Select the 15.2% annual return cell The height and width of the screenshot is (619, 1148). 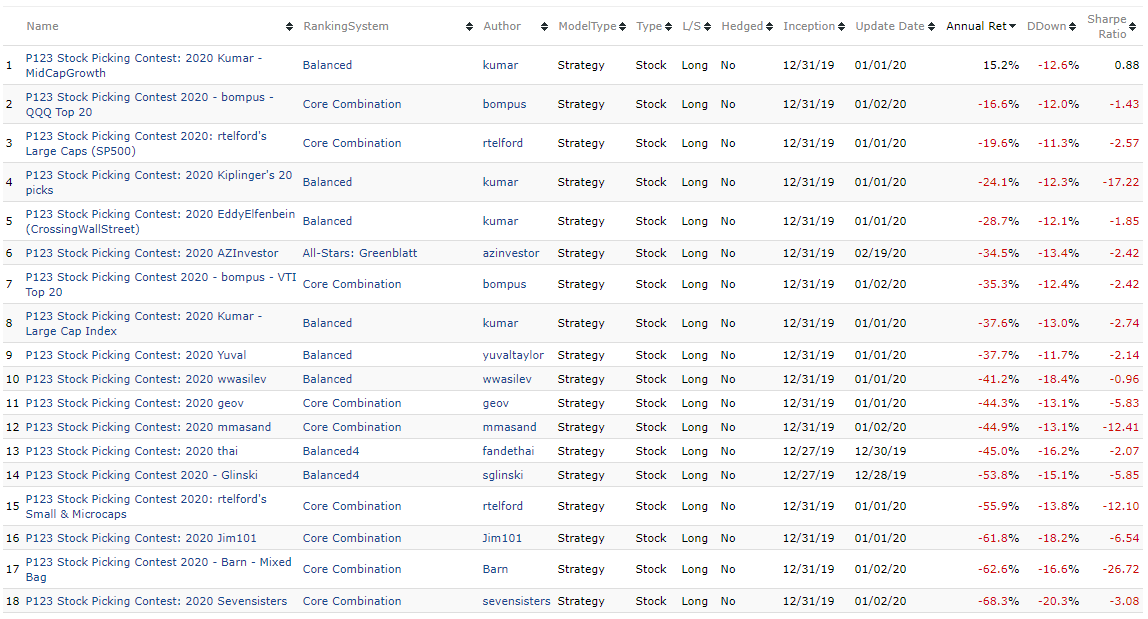click(1001, 65)
